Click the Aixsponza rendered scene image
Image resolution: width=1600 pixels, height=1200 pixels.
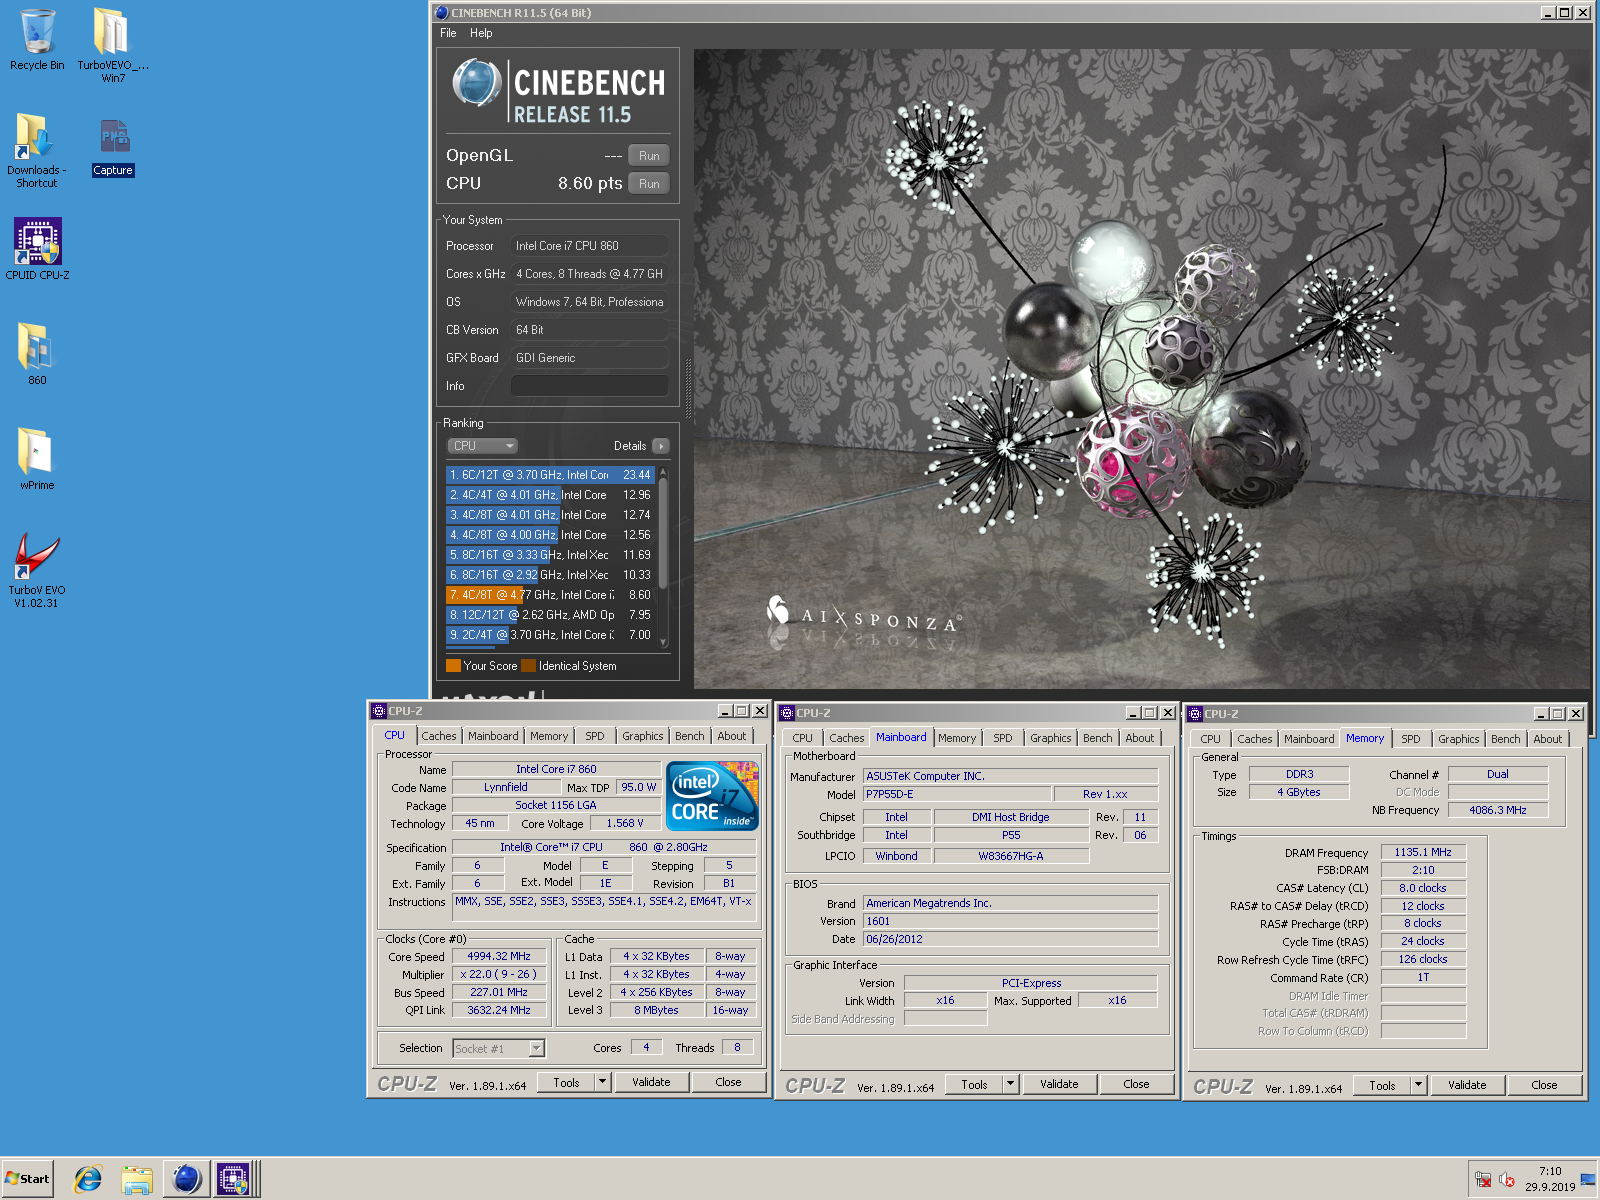1142,368
